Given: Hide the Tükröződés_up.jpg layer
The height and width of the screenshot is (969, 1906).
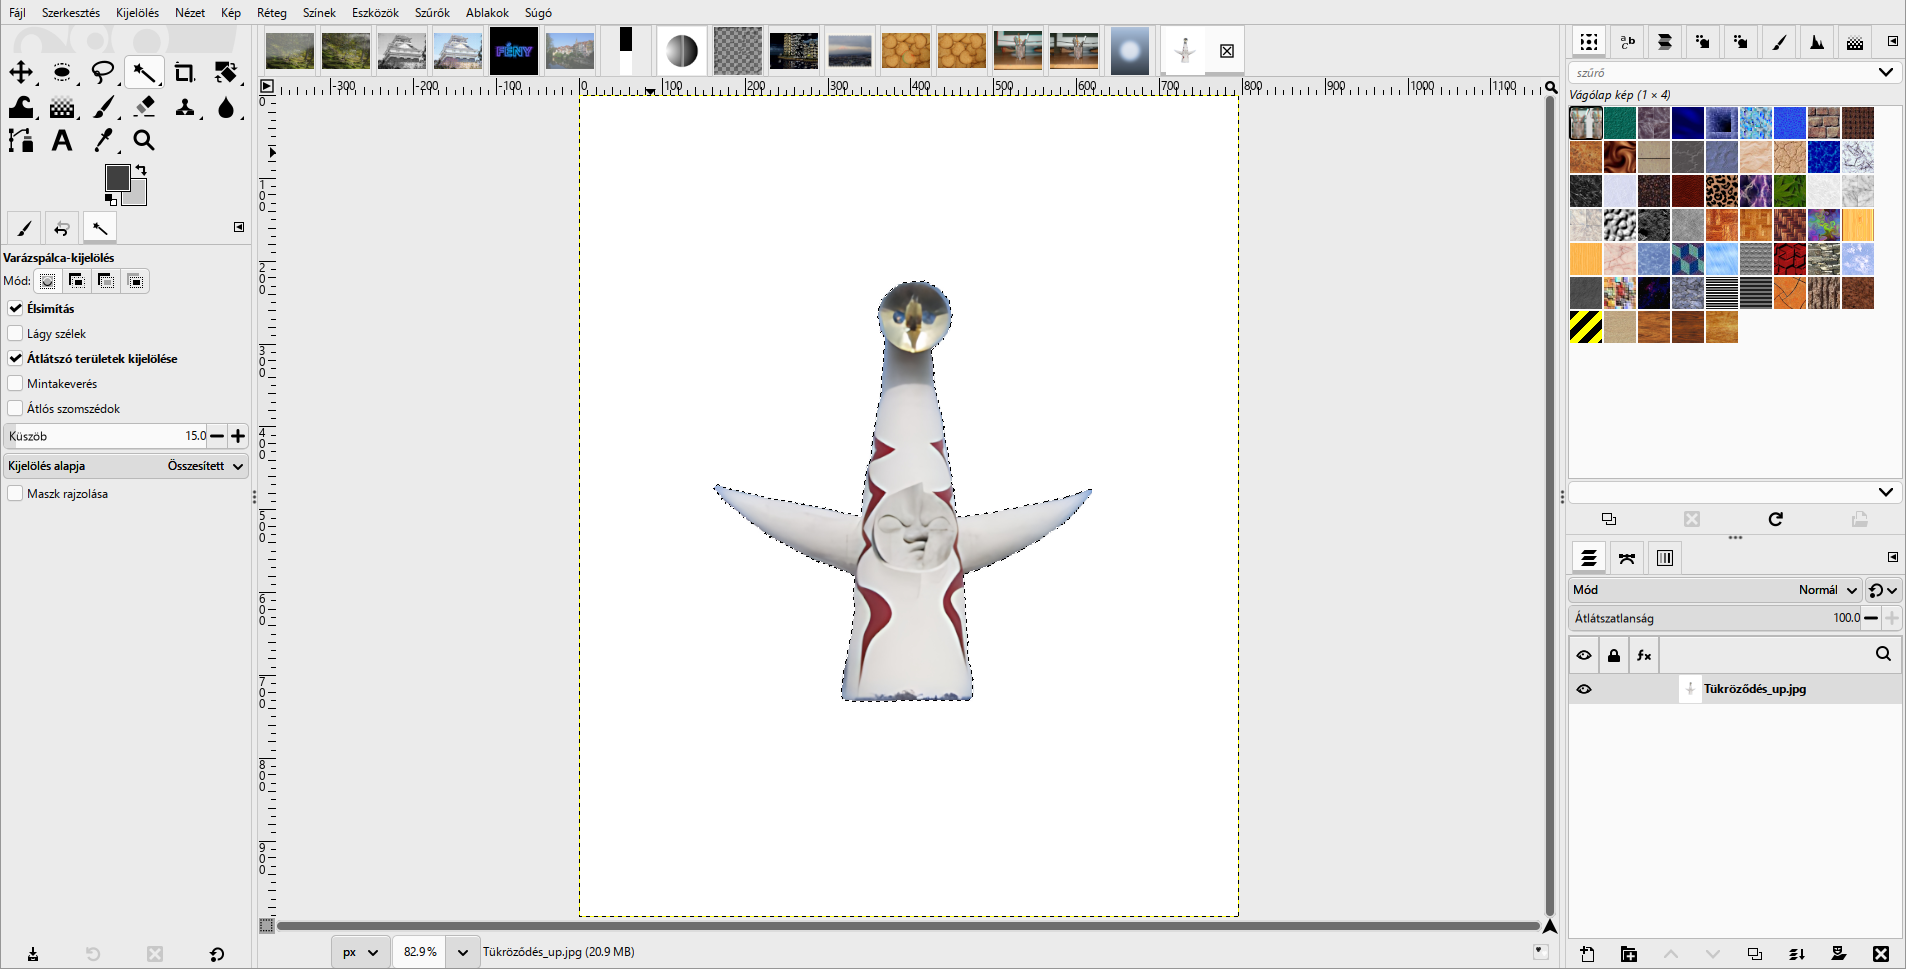Looking at the screenshot, I should [x=1584, y=689].
